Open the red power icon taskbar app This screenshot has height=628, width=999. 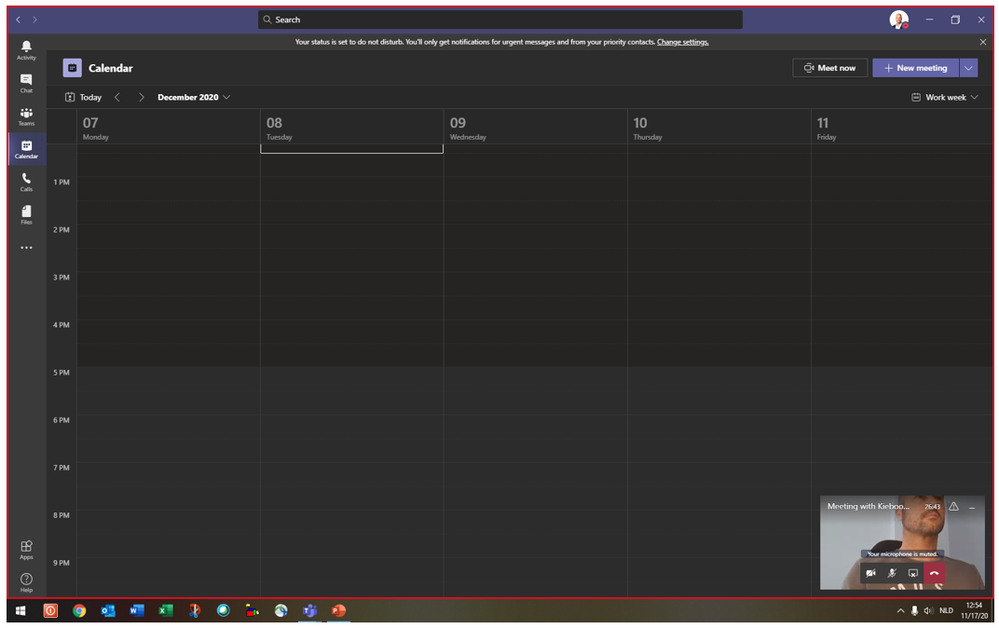coord(50,611)
